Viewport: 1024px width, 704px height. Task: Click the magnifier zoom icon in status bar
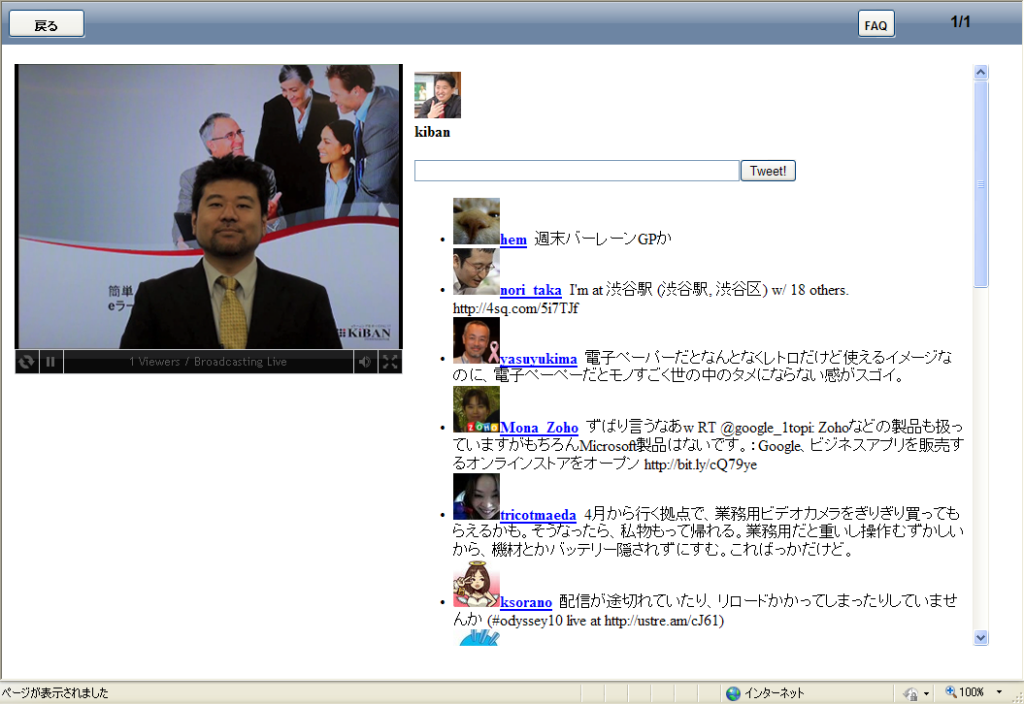950,691
